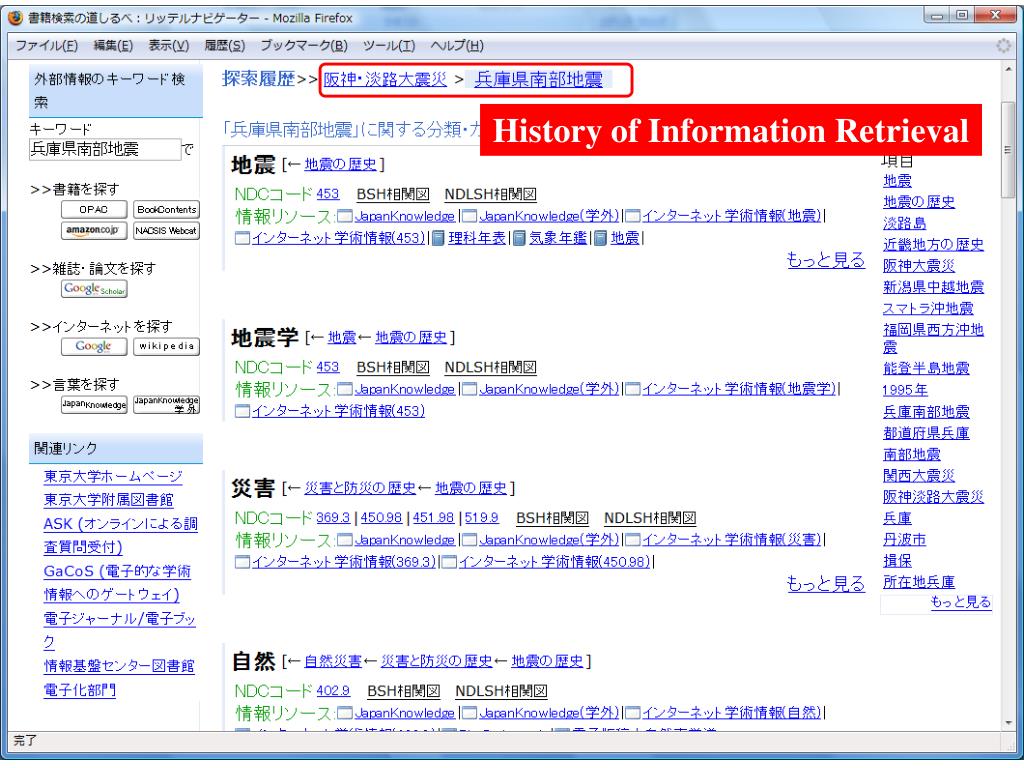
Task: Open the 履歴(S) menu
Action: click(x=225, y=46)
